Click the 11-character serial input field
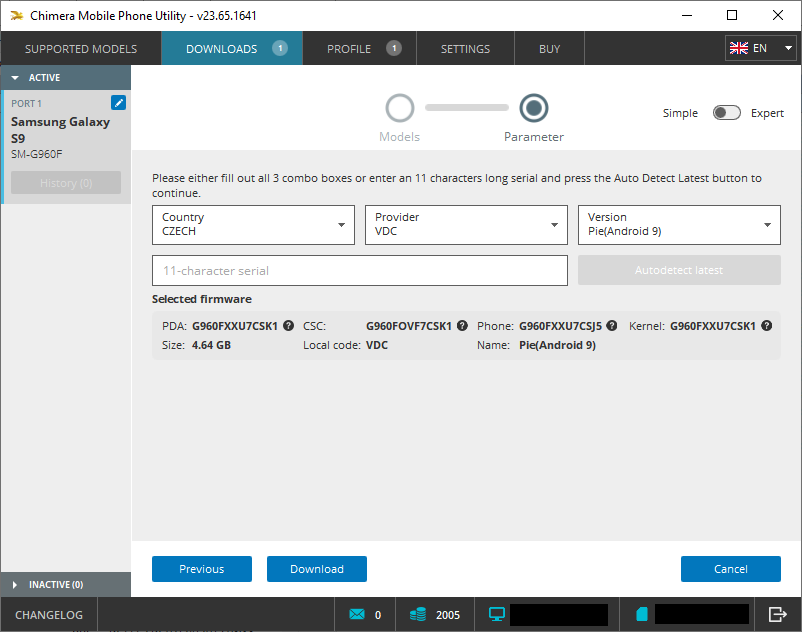 (360, 270)
